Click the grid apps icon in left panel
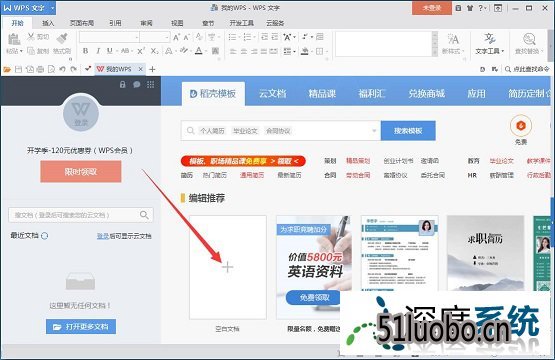Image resolution: width=555 pixels, height=360 pixels. click(150, 85)
